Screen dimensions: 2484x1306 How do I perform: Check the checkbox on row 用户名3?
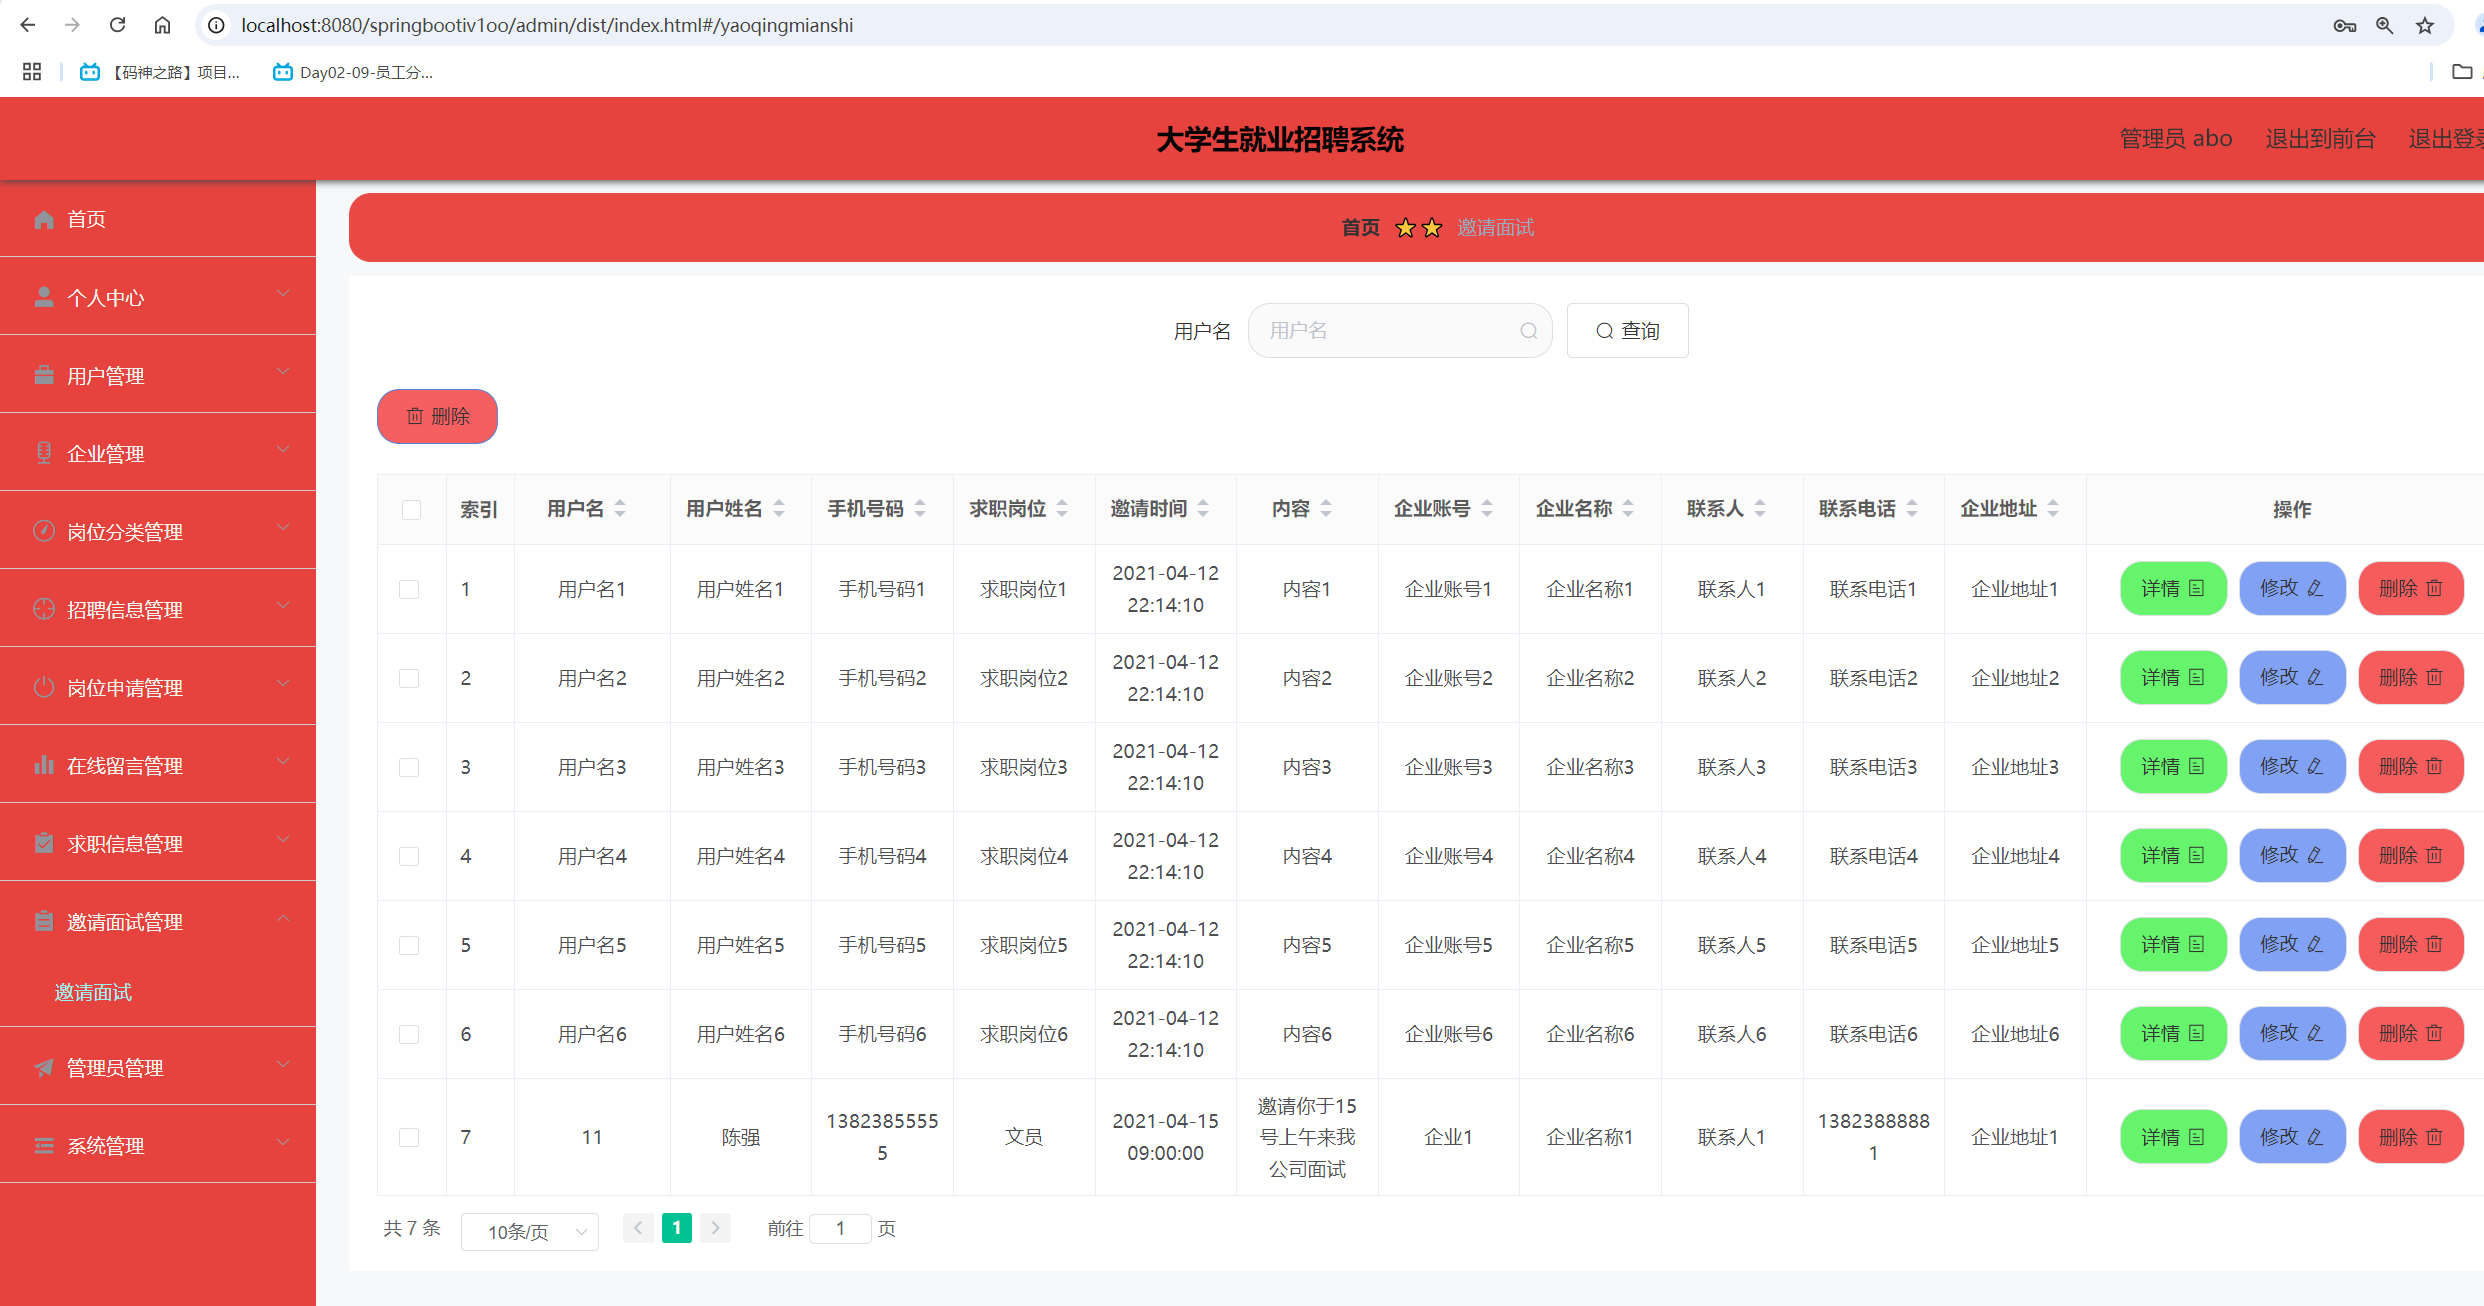pos(409,767)
